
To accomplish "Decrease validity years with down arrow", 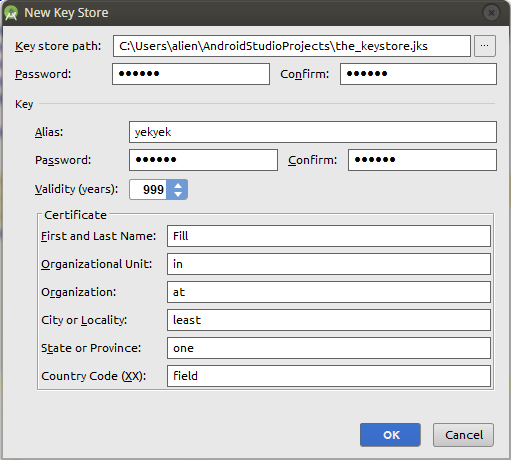I will (178, 194).
